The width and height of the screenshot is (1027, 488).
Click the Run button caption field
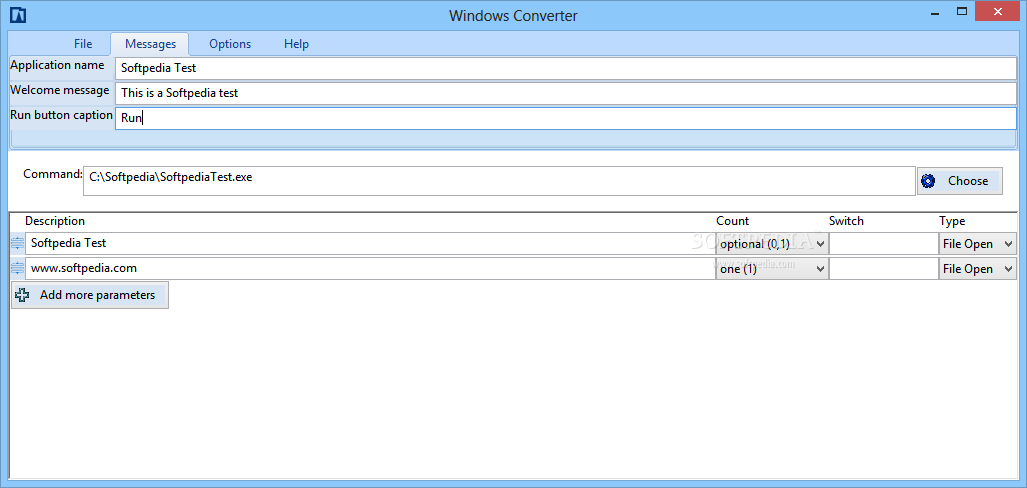click(x=565, y=119)
